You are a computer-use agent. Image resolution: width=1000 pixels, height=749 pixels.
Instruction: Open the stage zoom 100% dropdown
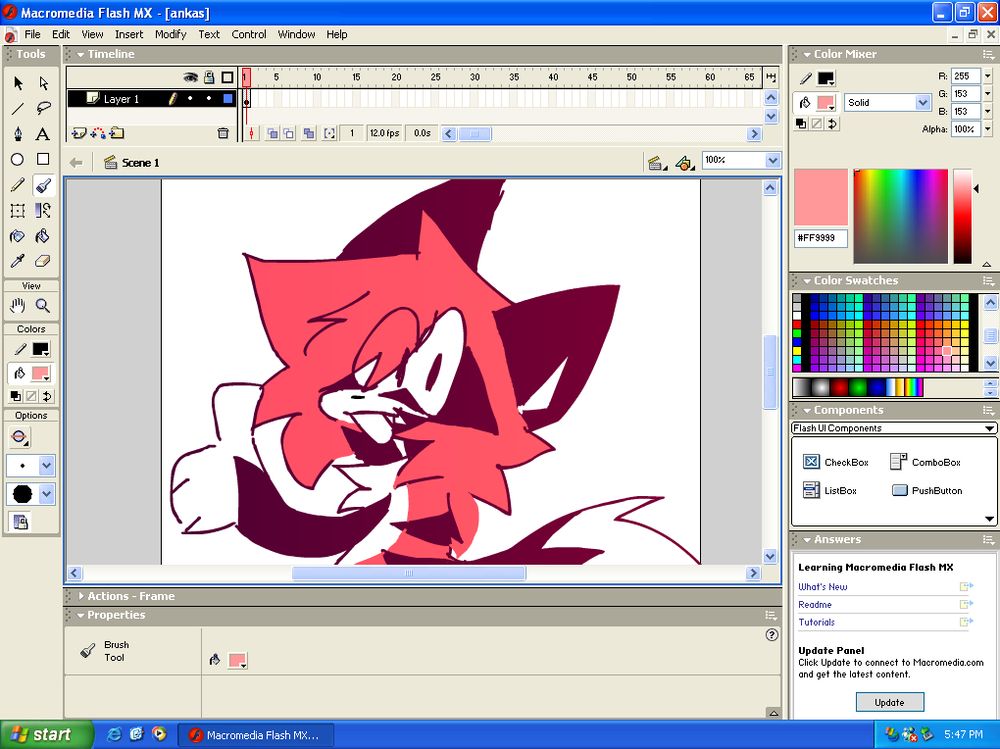click(x=772, y=160)
